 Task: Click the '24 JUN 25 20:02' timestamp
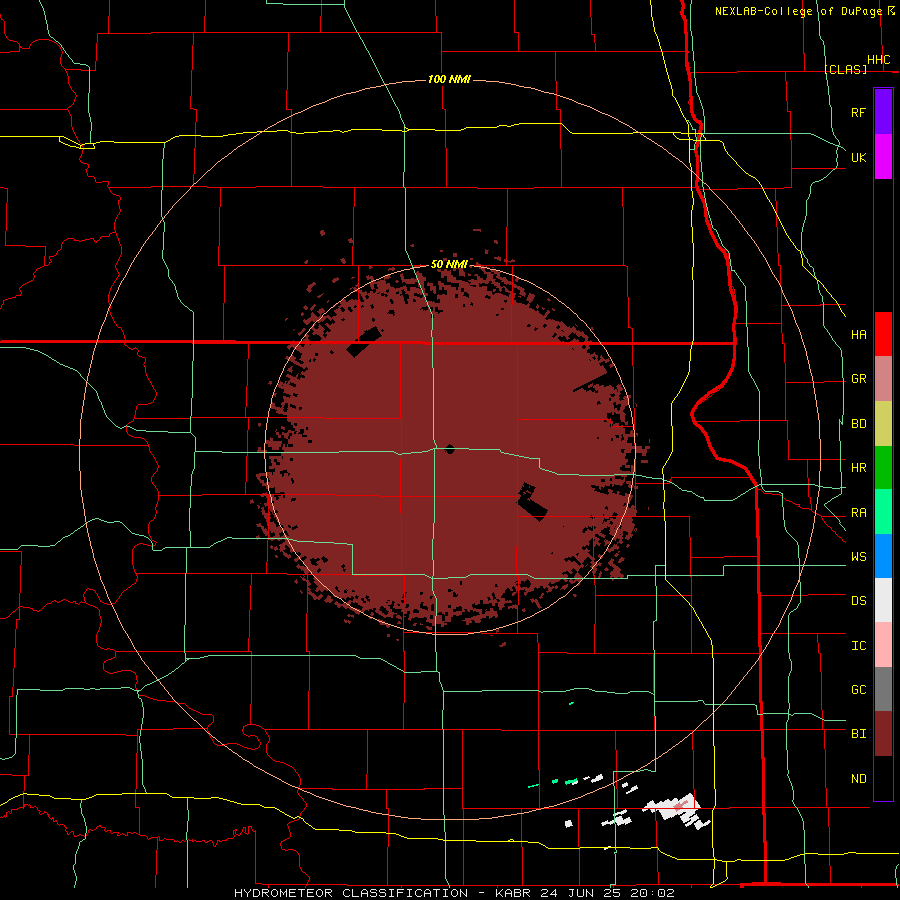click(608, 893)
